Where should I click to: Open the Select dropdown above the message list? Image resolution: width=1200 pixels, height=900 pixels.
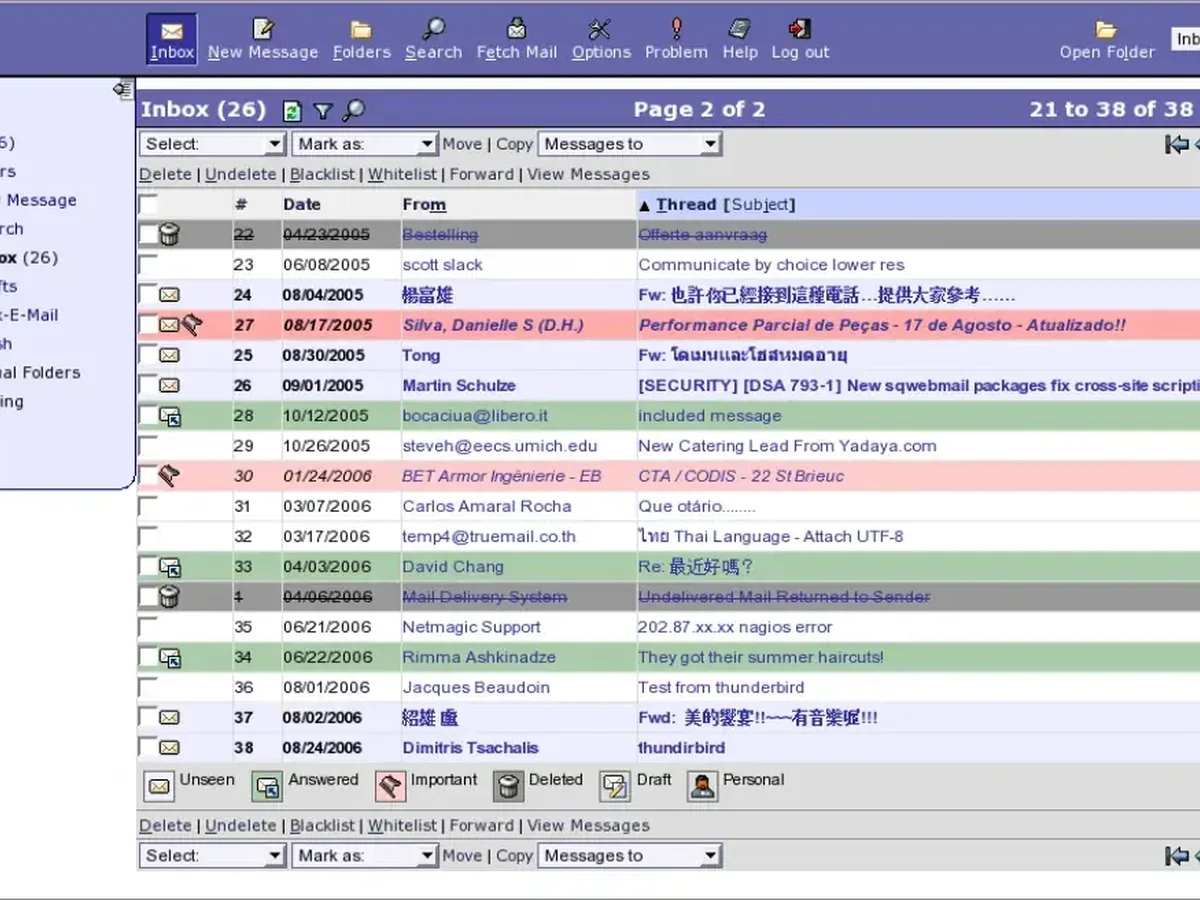tap(213, 144)
